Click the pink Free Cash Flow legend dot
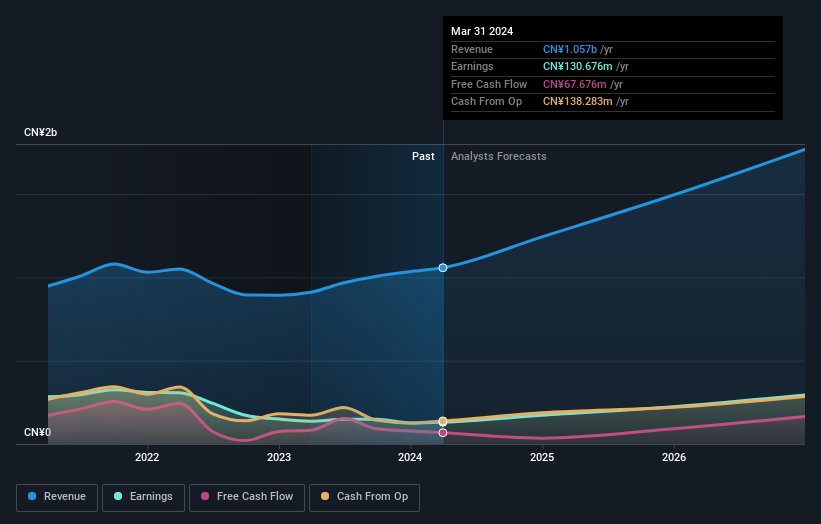This screenshot has width=821, height=524. (205, 496)
